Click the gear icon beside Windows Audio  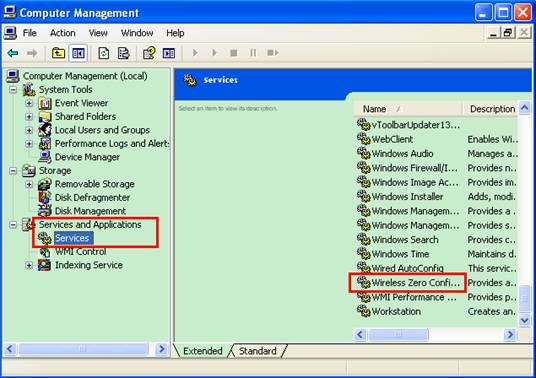364,153
